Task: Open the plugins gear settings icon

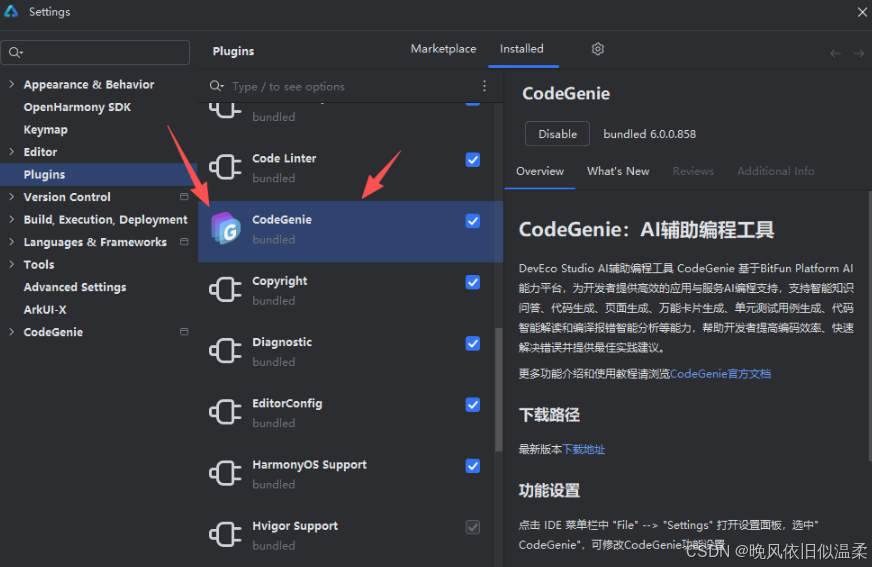Action: click(x=597, y=49)
